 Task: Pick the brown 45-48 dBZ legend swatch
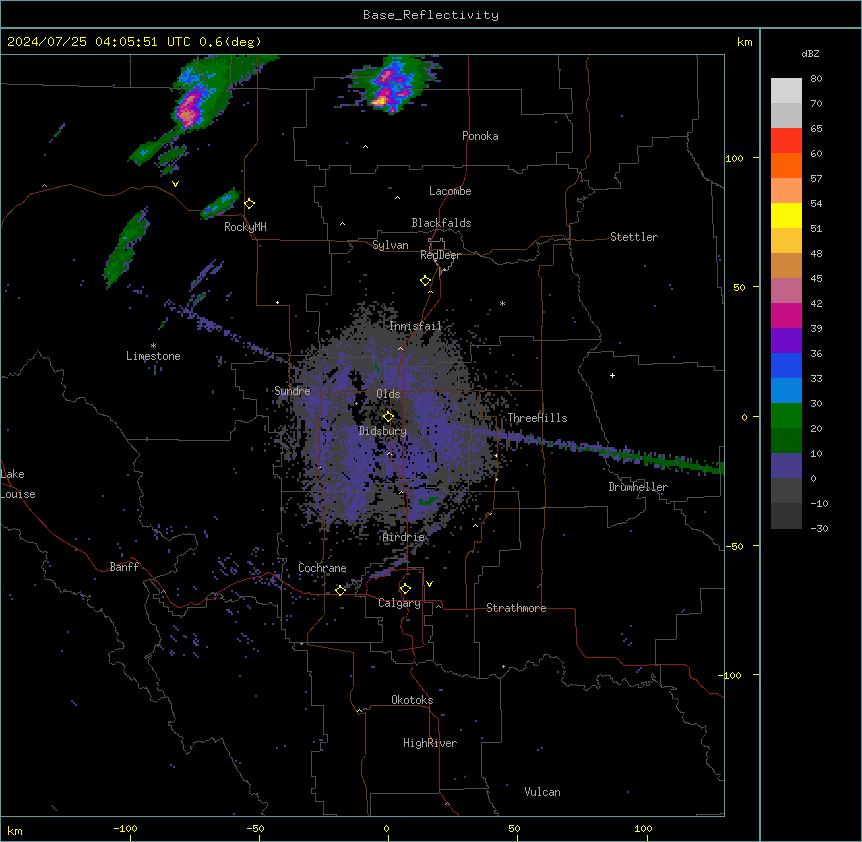pyautogui.click(x=786, y=265)
